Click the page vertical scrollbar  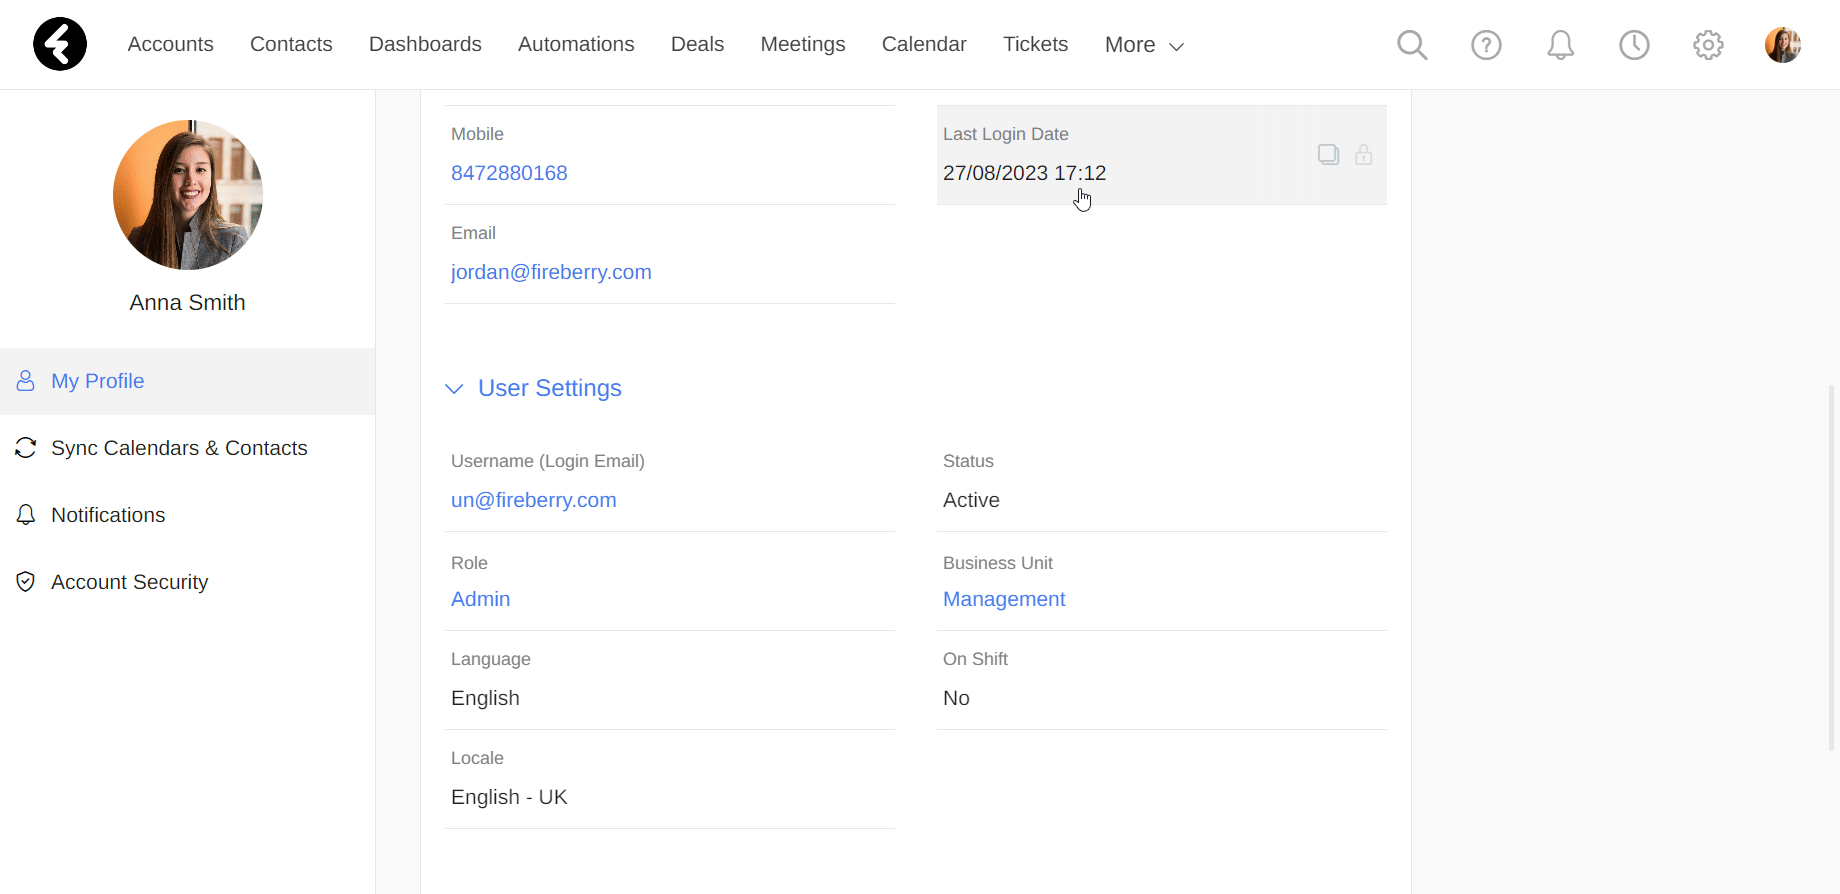pos(1832,568)
